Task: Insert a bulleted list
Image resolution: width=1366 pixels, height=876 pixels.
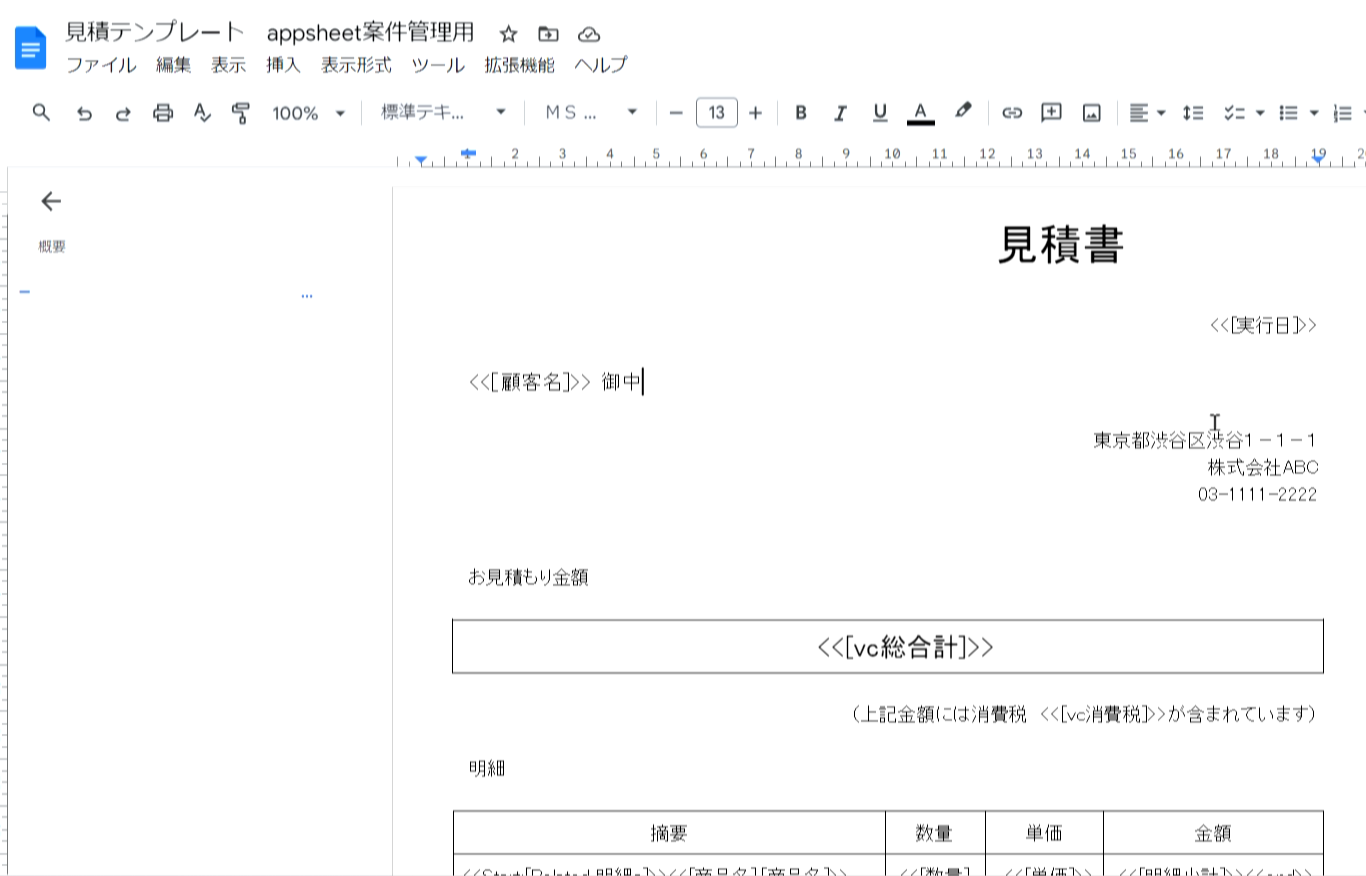Action: 1289,113
